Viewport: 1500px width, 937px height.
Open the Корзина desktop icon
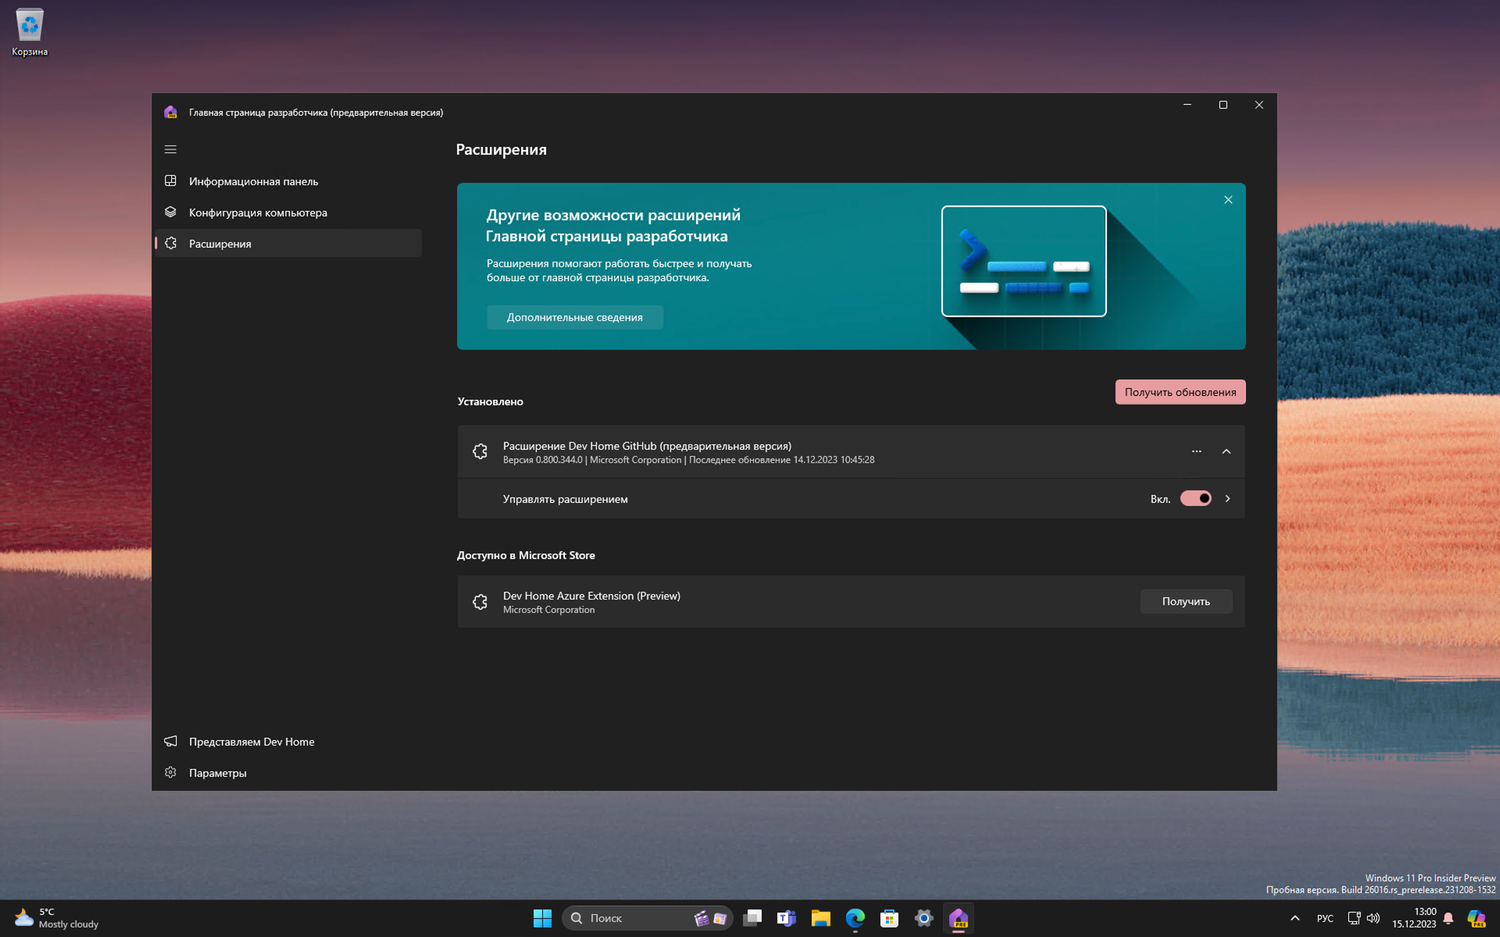pyautogui.click(x=30, y=32)
